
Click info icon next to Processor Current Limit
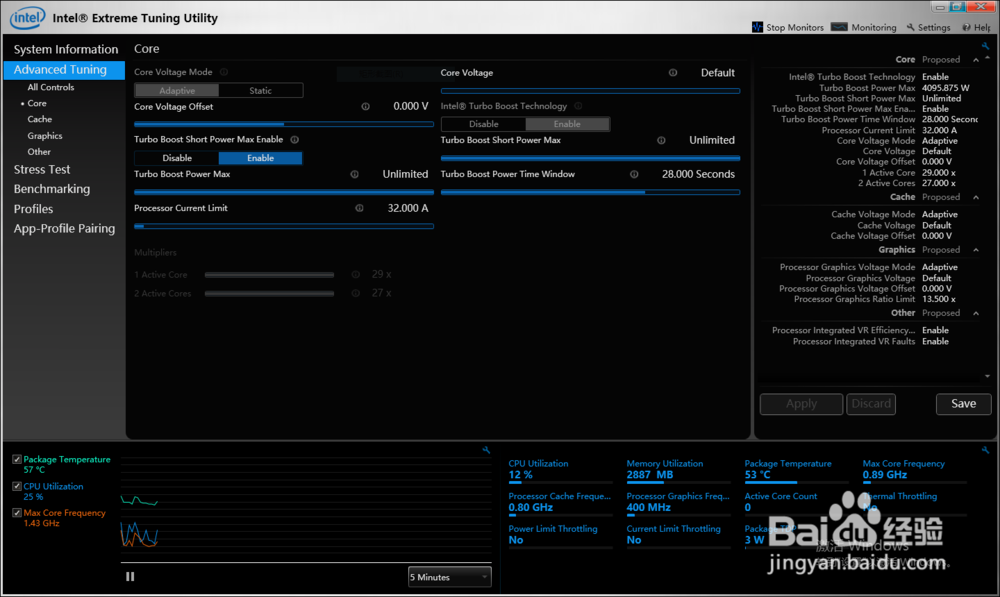tap(360, 208)
